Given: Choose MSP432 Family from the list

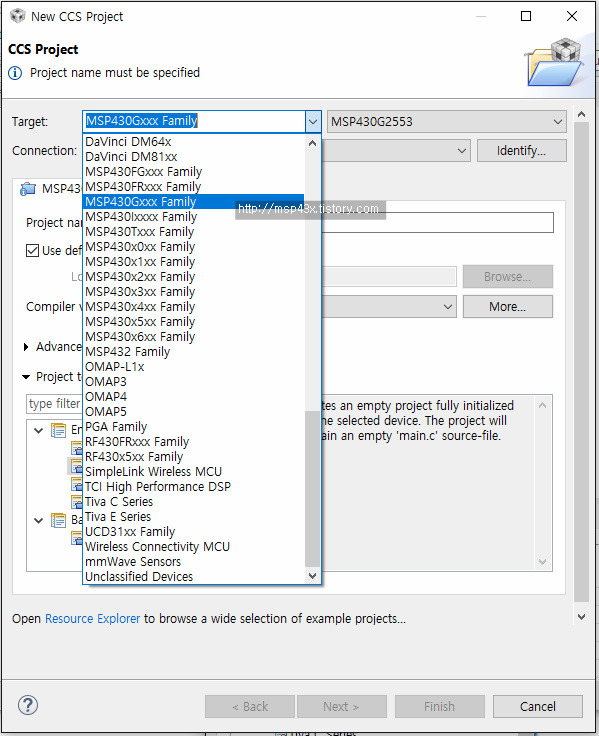Looking at the screenshot, I should (x=193, y=352).
